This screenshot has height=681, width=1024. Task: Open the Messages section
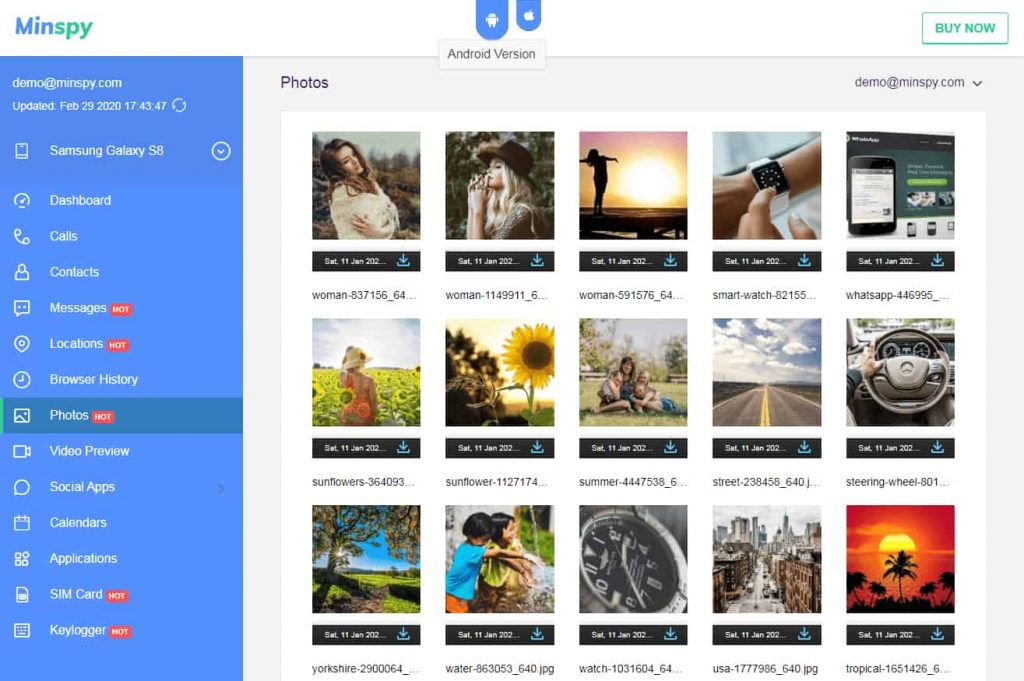pos(78,308)
